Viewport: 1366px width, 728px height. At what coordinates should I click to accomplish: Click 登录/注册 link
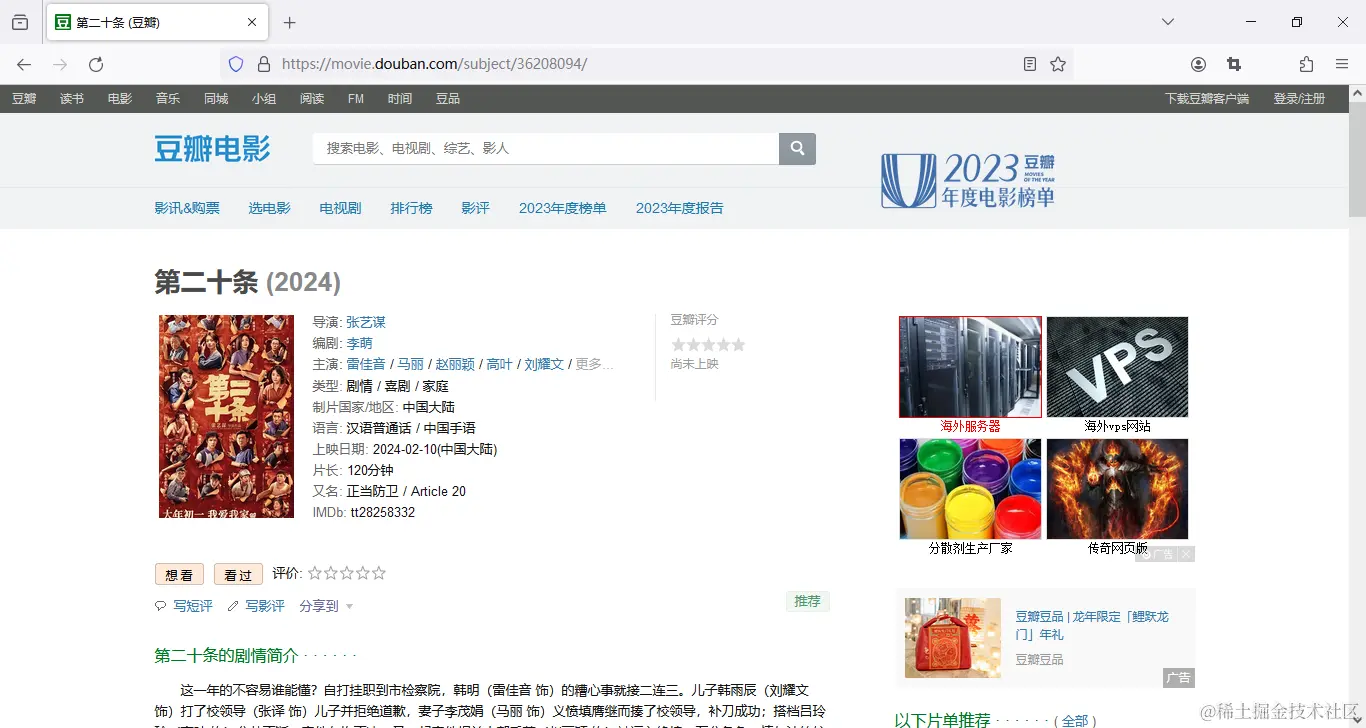1299,98
